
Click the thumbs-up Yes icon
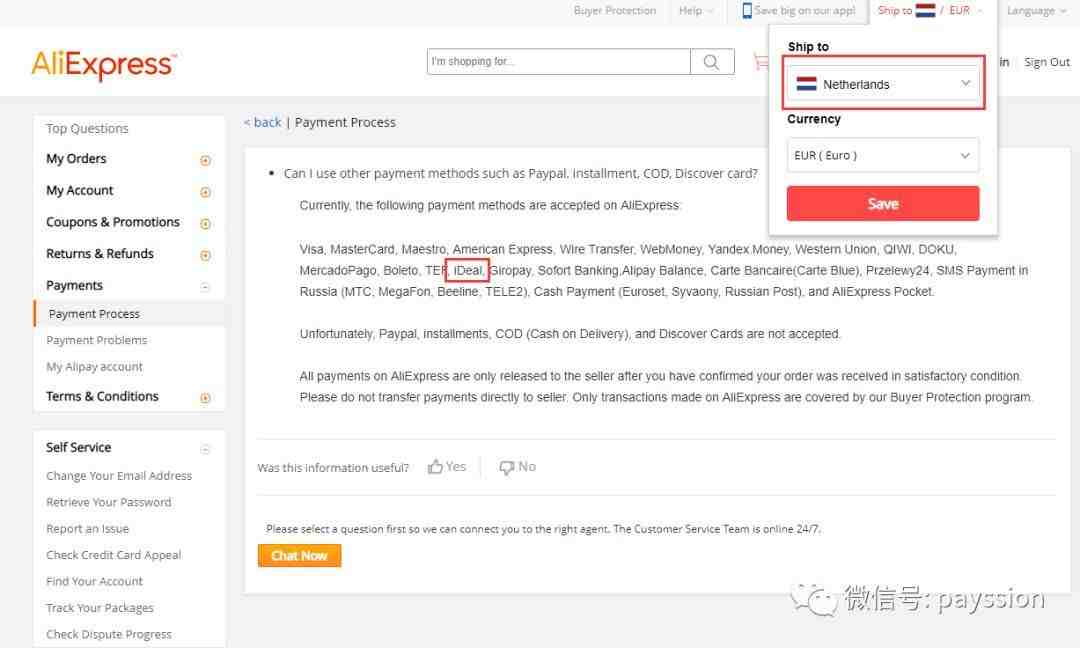tap(436, 467)
